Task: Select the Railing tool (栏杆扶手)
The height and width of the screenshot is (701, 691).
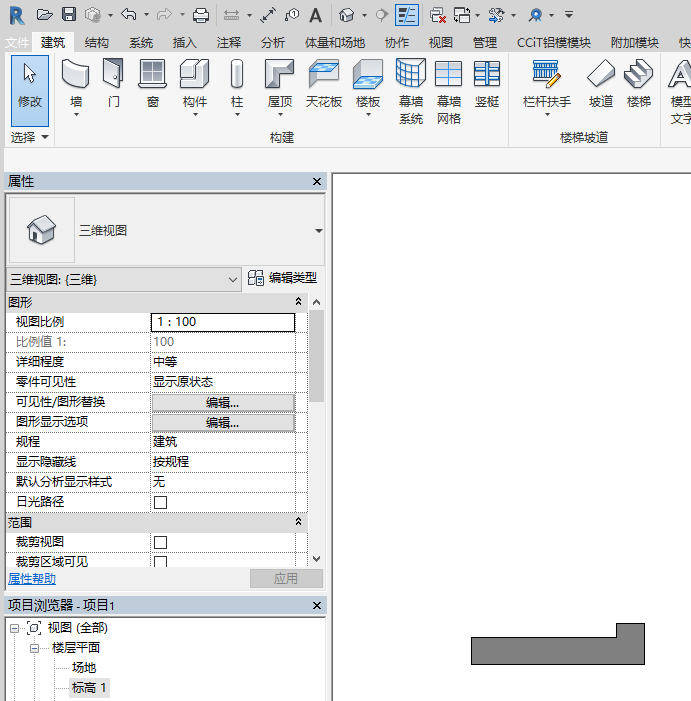Action: coord(547,83)
